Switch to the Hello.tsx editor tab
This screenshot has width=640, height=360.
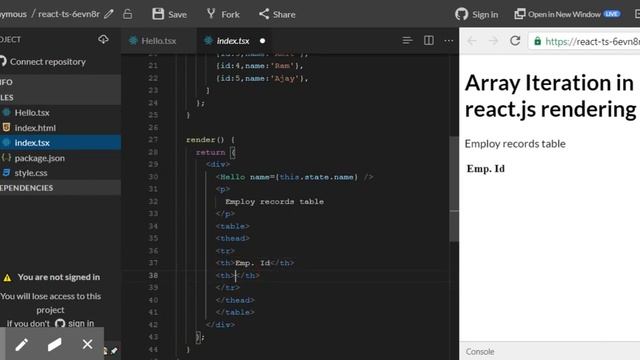158,41
